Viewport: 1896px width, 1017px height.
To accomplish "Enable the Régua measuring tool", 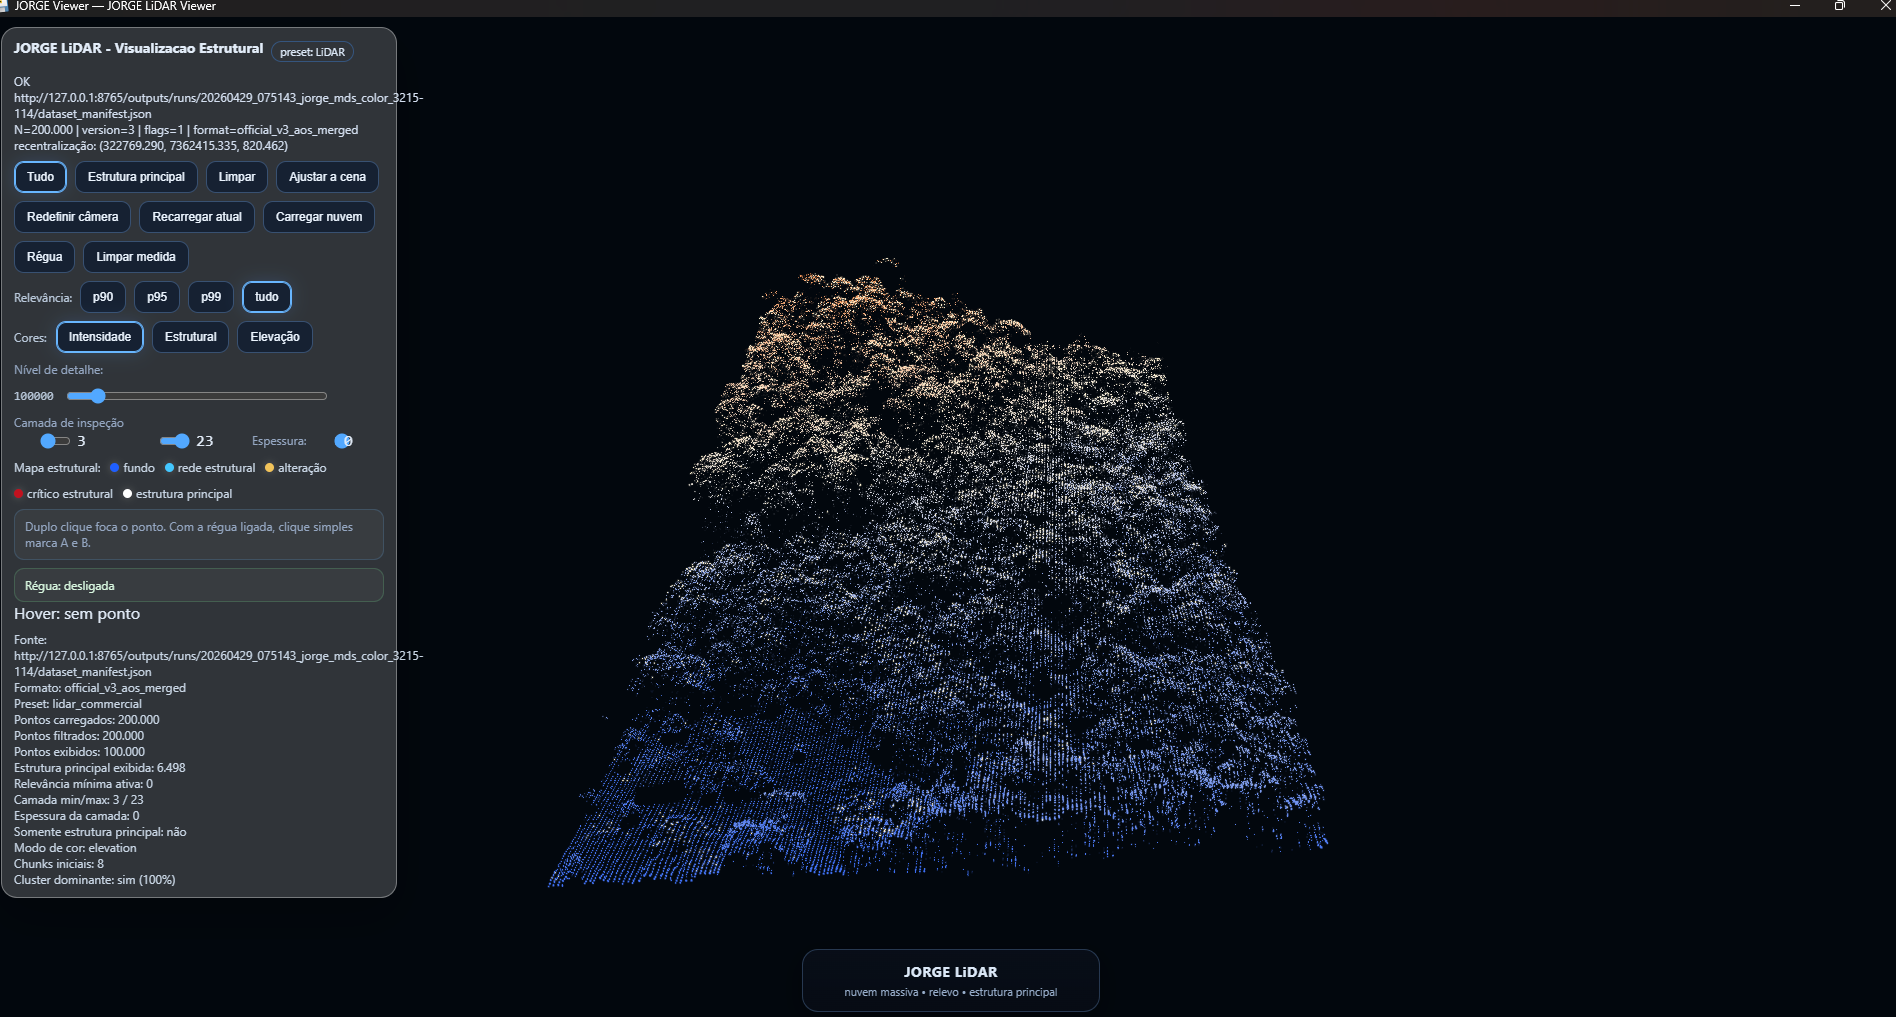I will (x=44, y=257).
